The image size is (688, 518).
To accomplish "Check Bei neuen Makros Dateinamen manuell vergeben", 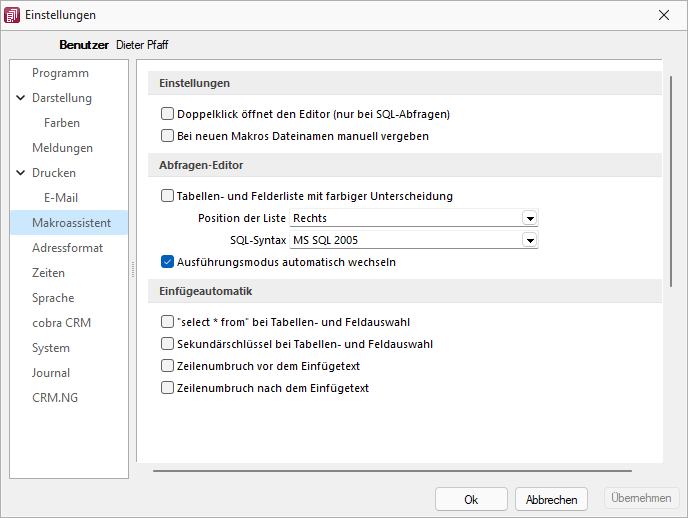I will click(167, 136).
